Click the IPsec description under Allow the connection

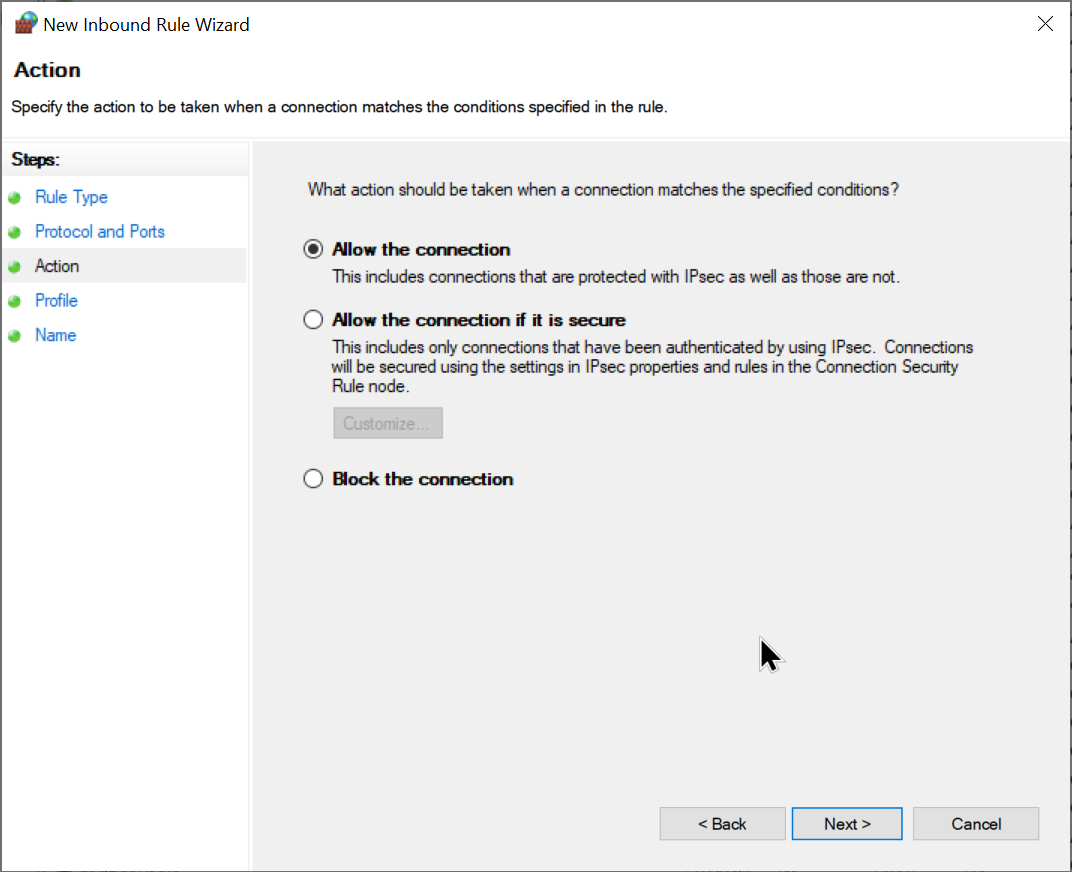click(616, 277)
